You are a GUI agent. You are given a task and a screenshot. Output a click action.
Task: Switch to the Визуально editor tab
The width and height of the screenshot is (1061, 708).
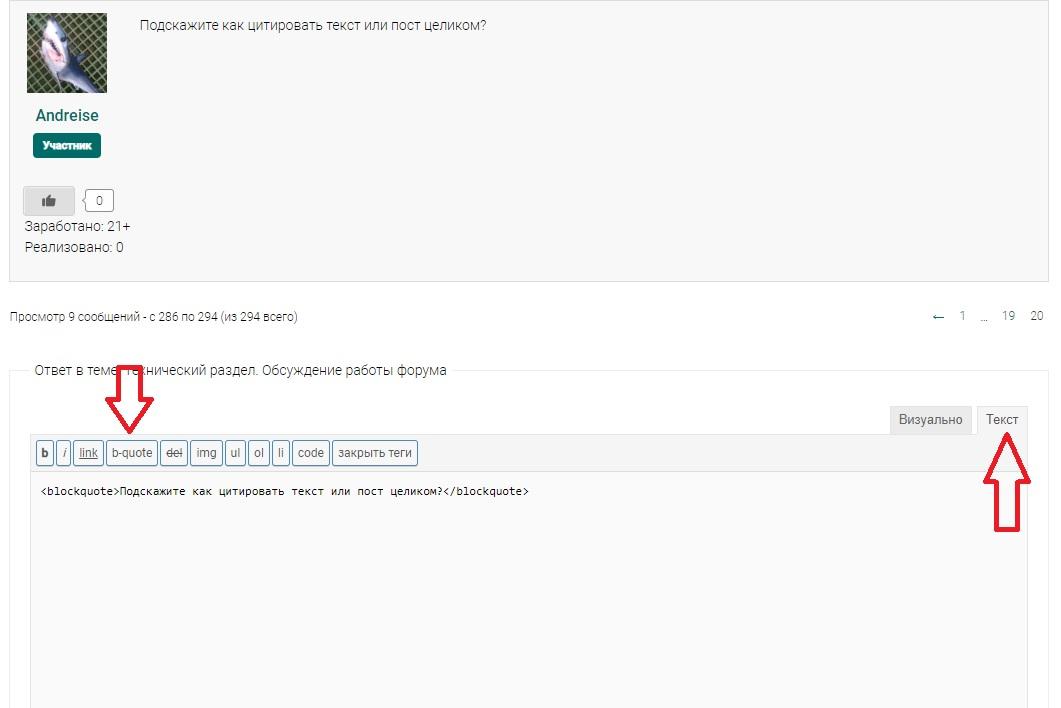[930, 420]
